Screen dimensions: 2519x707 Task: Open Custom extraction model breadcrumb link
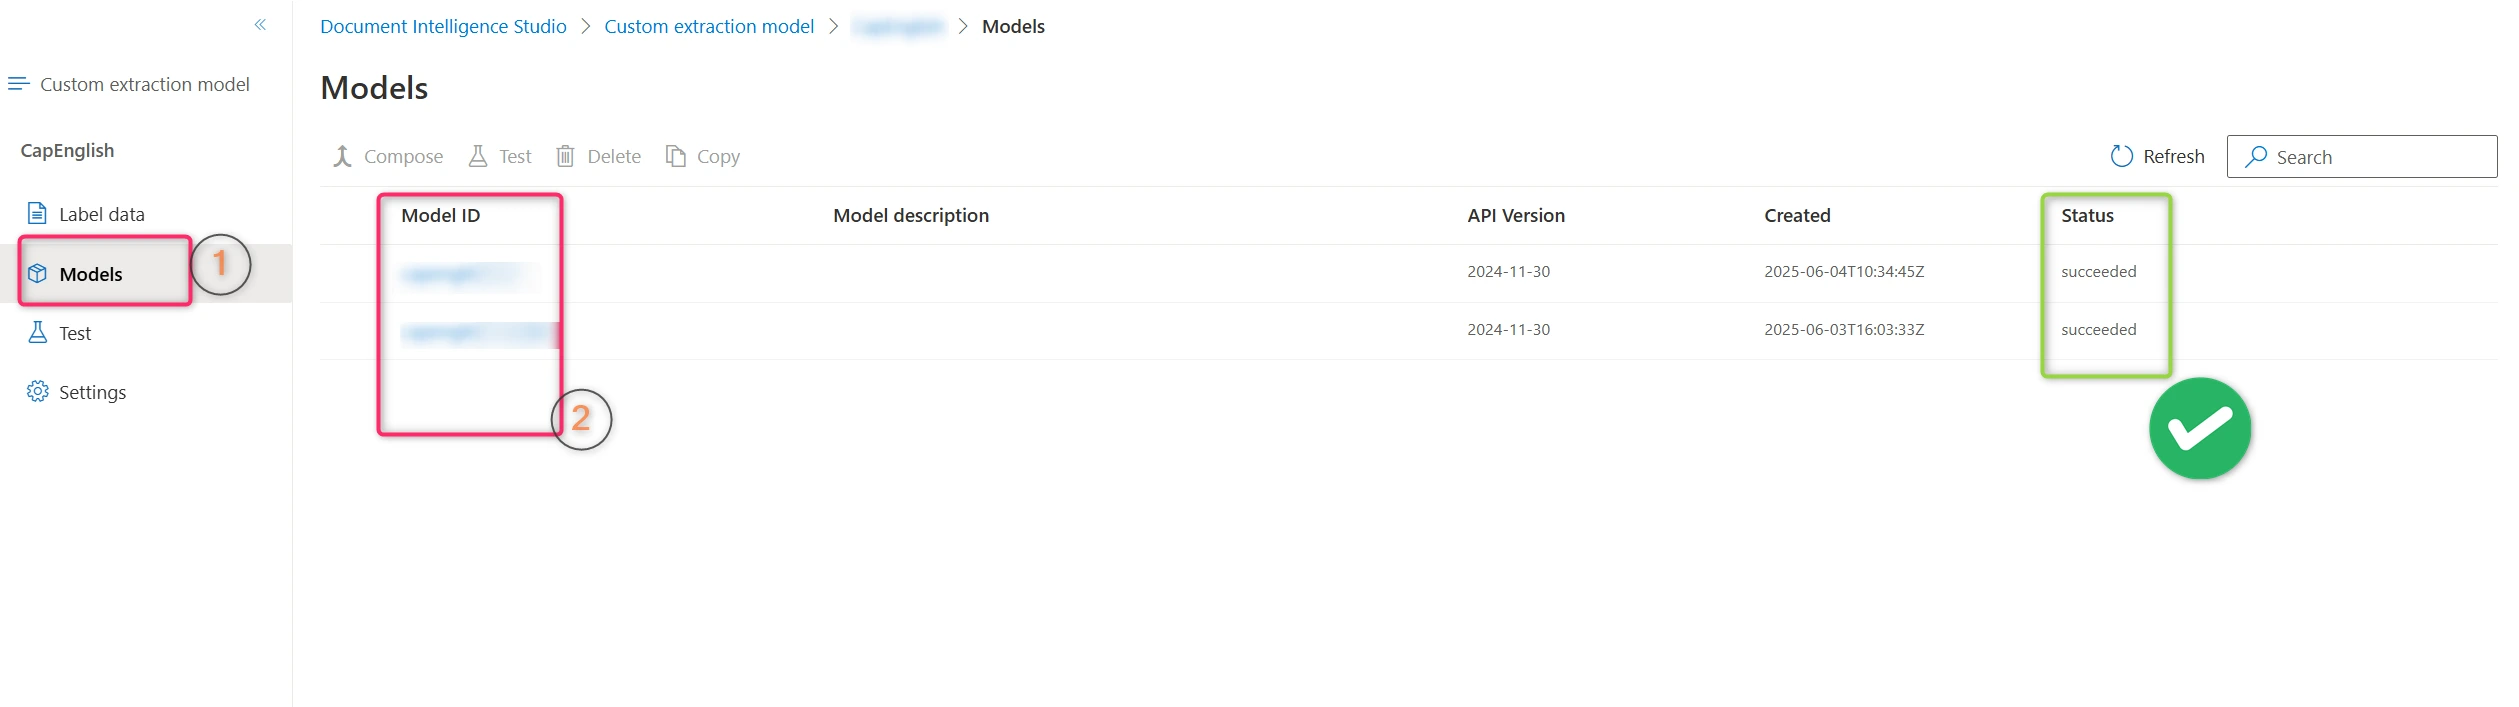(709, 26)
